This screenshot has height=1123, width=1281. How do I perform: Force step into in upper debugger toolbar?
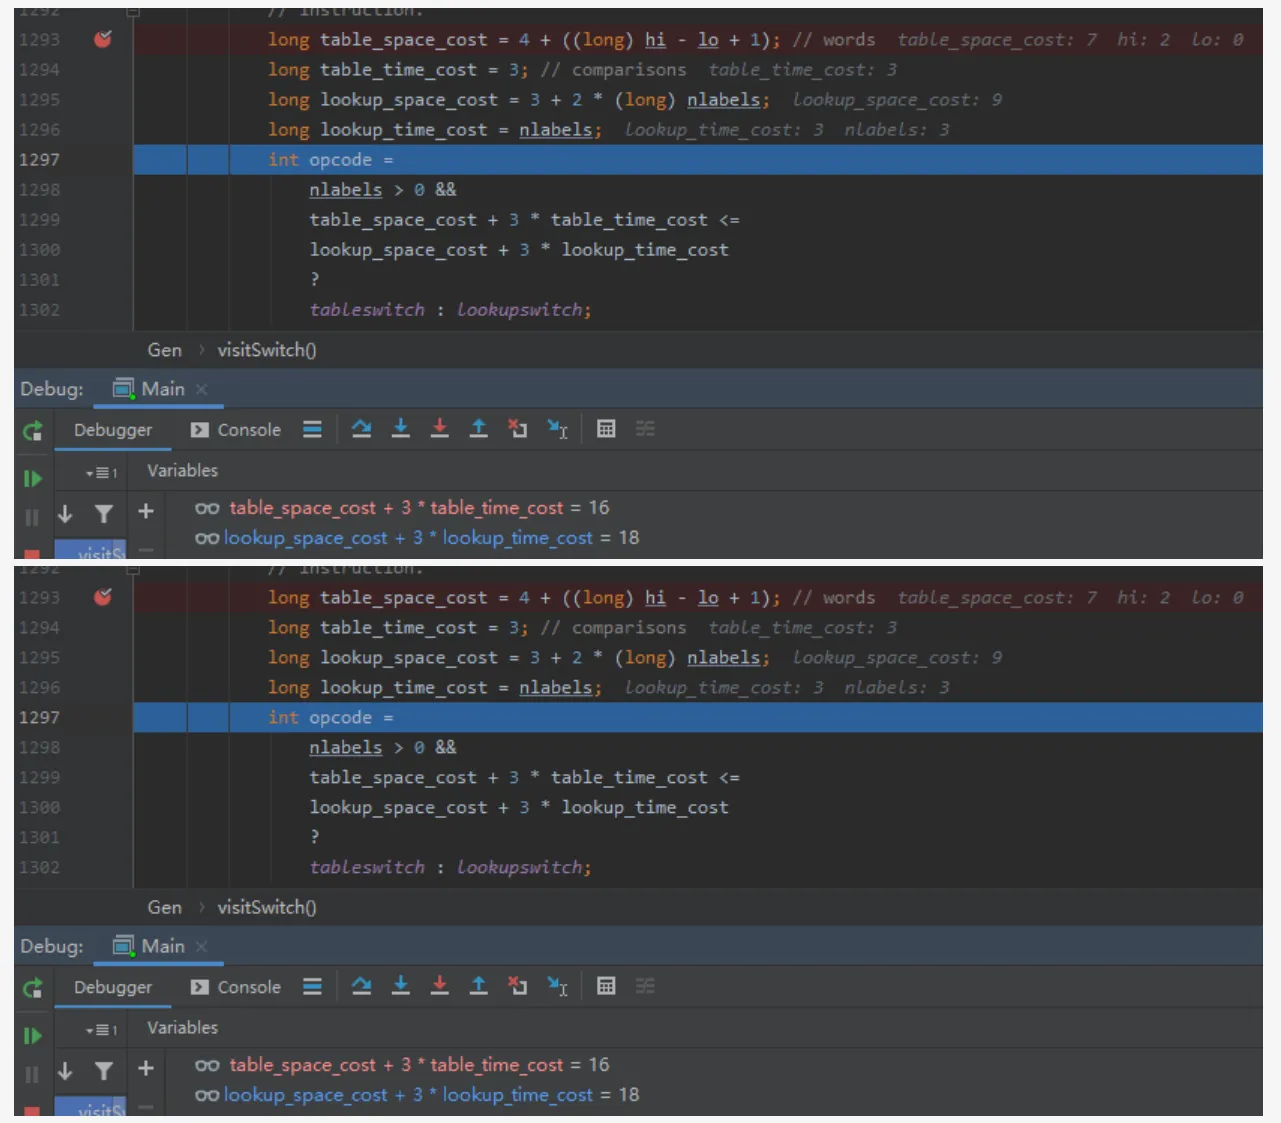(x=440, y=429)
